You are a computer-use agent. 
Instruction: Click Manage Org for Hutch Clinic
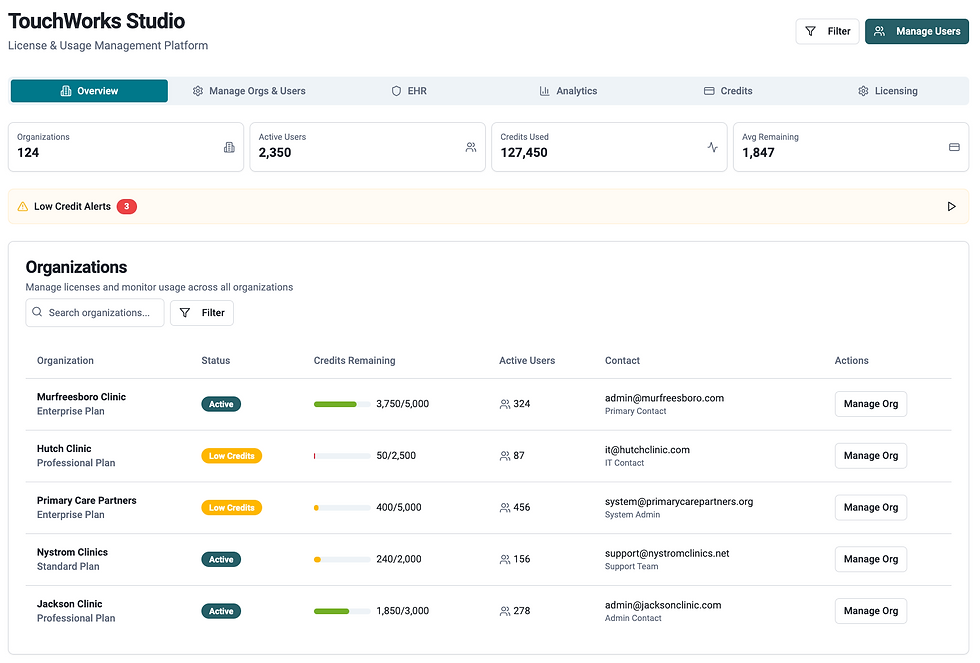(870, 456)
